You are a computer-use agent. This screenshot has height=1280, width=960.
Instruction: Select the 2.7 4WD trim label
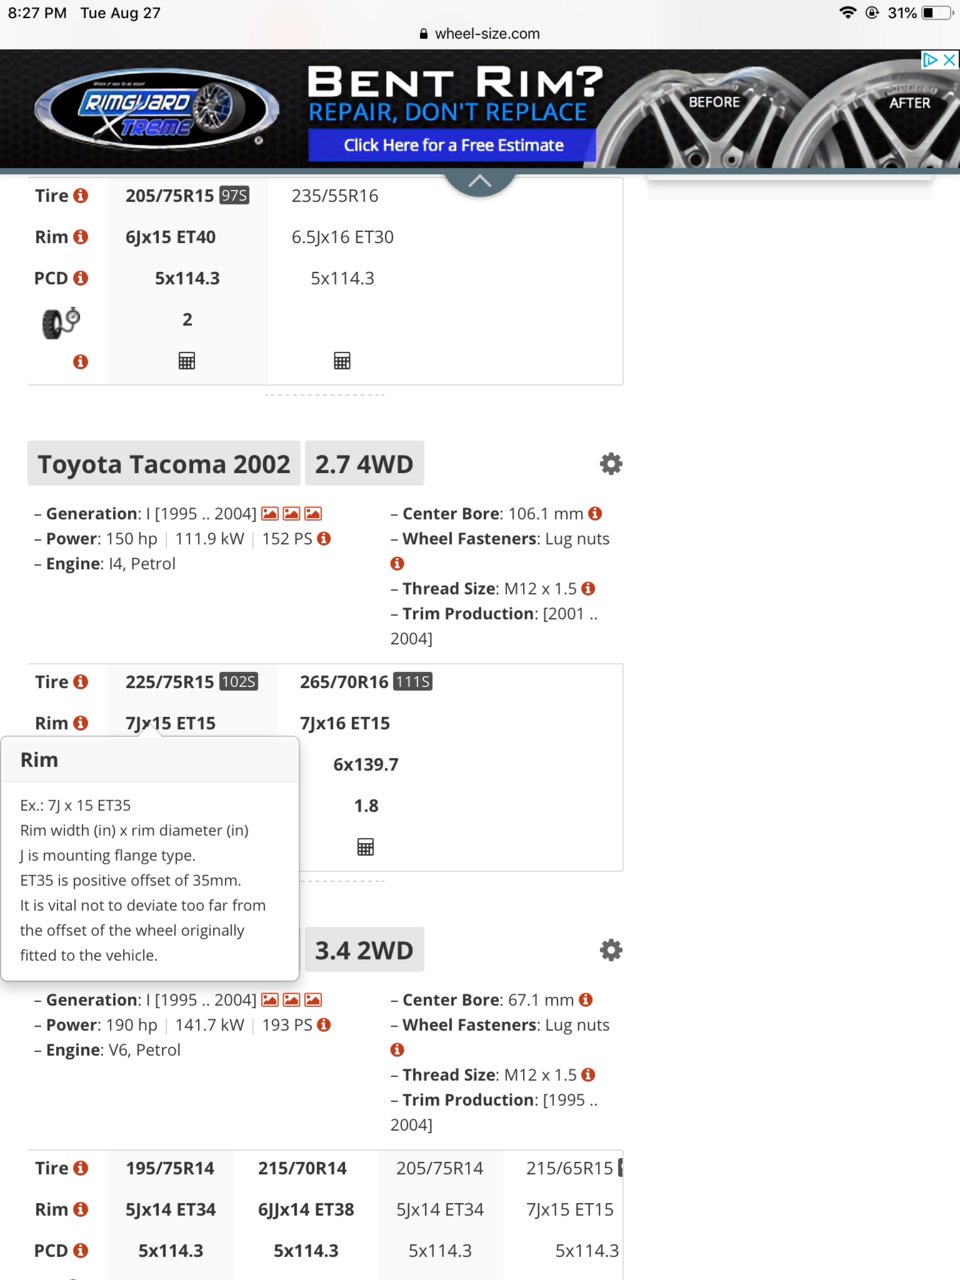tap(364, 464)
